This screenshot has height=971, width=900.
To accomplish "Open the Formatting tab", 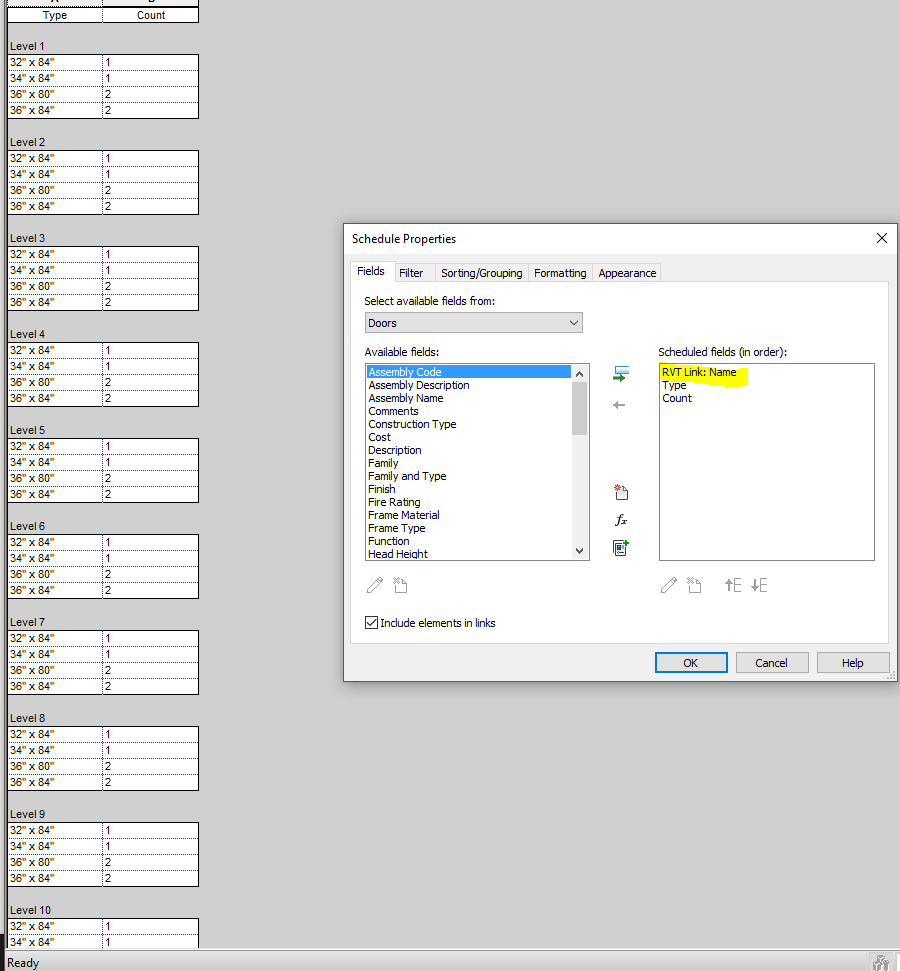I will click(560, 273).
